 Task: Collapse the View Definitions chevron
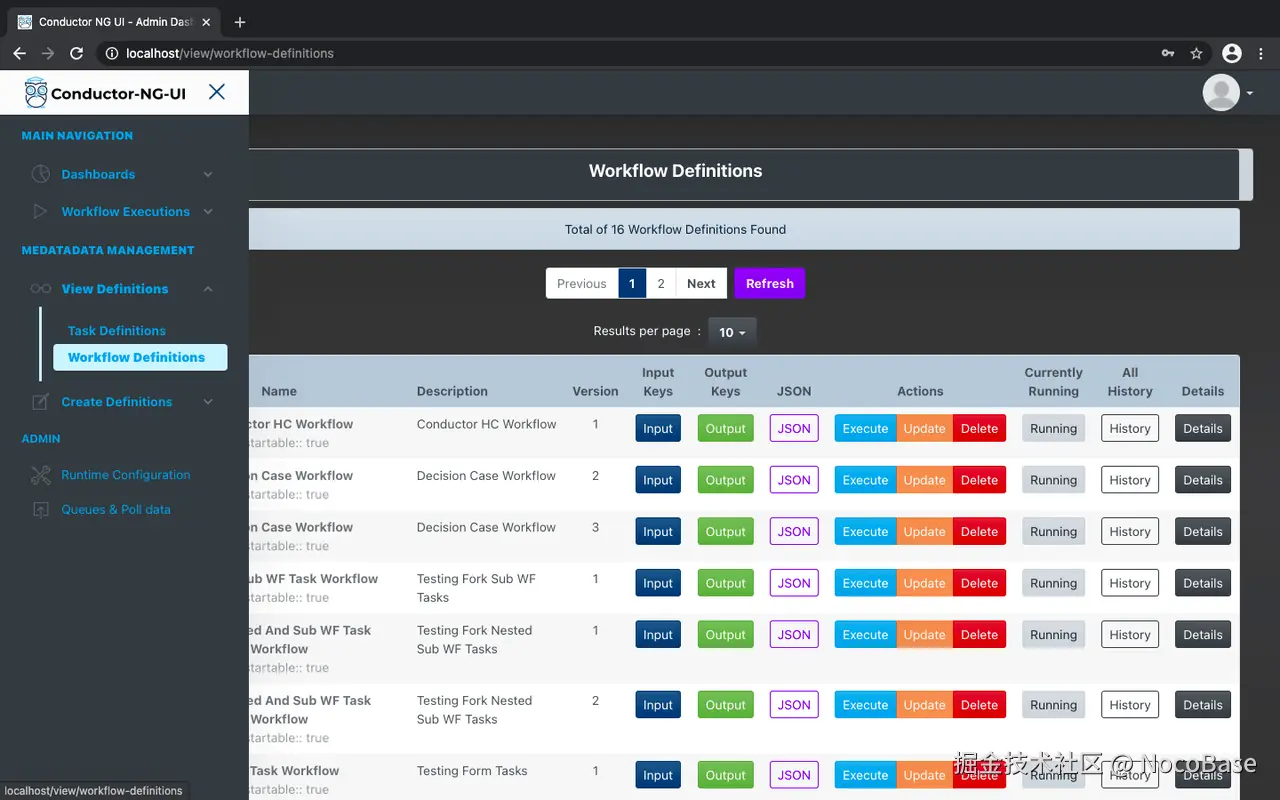[x=208, y=289]
